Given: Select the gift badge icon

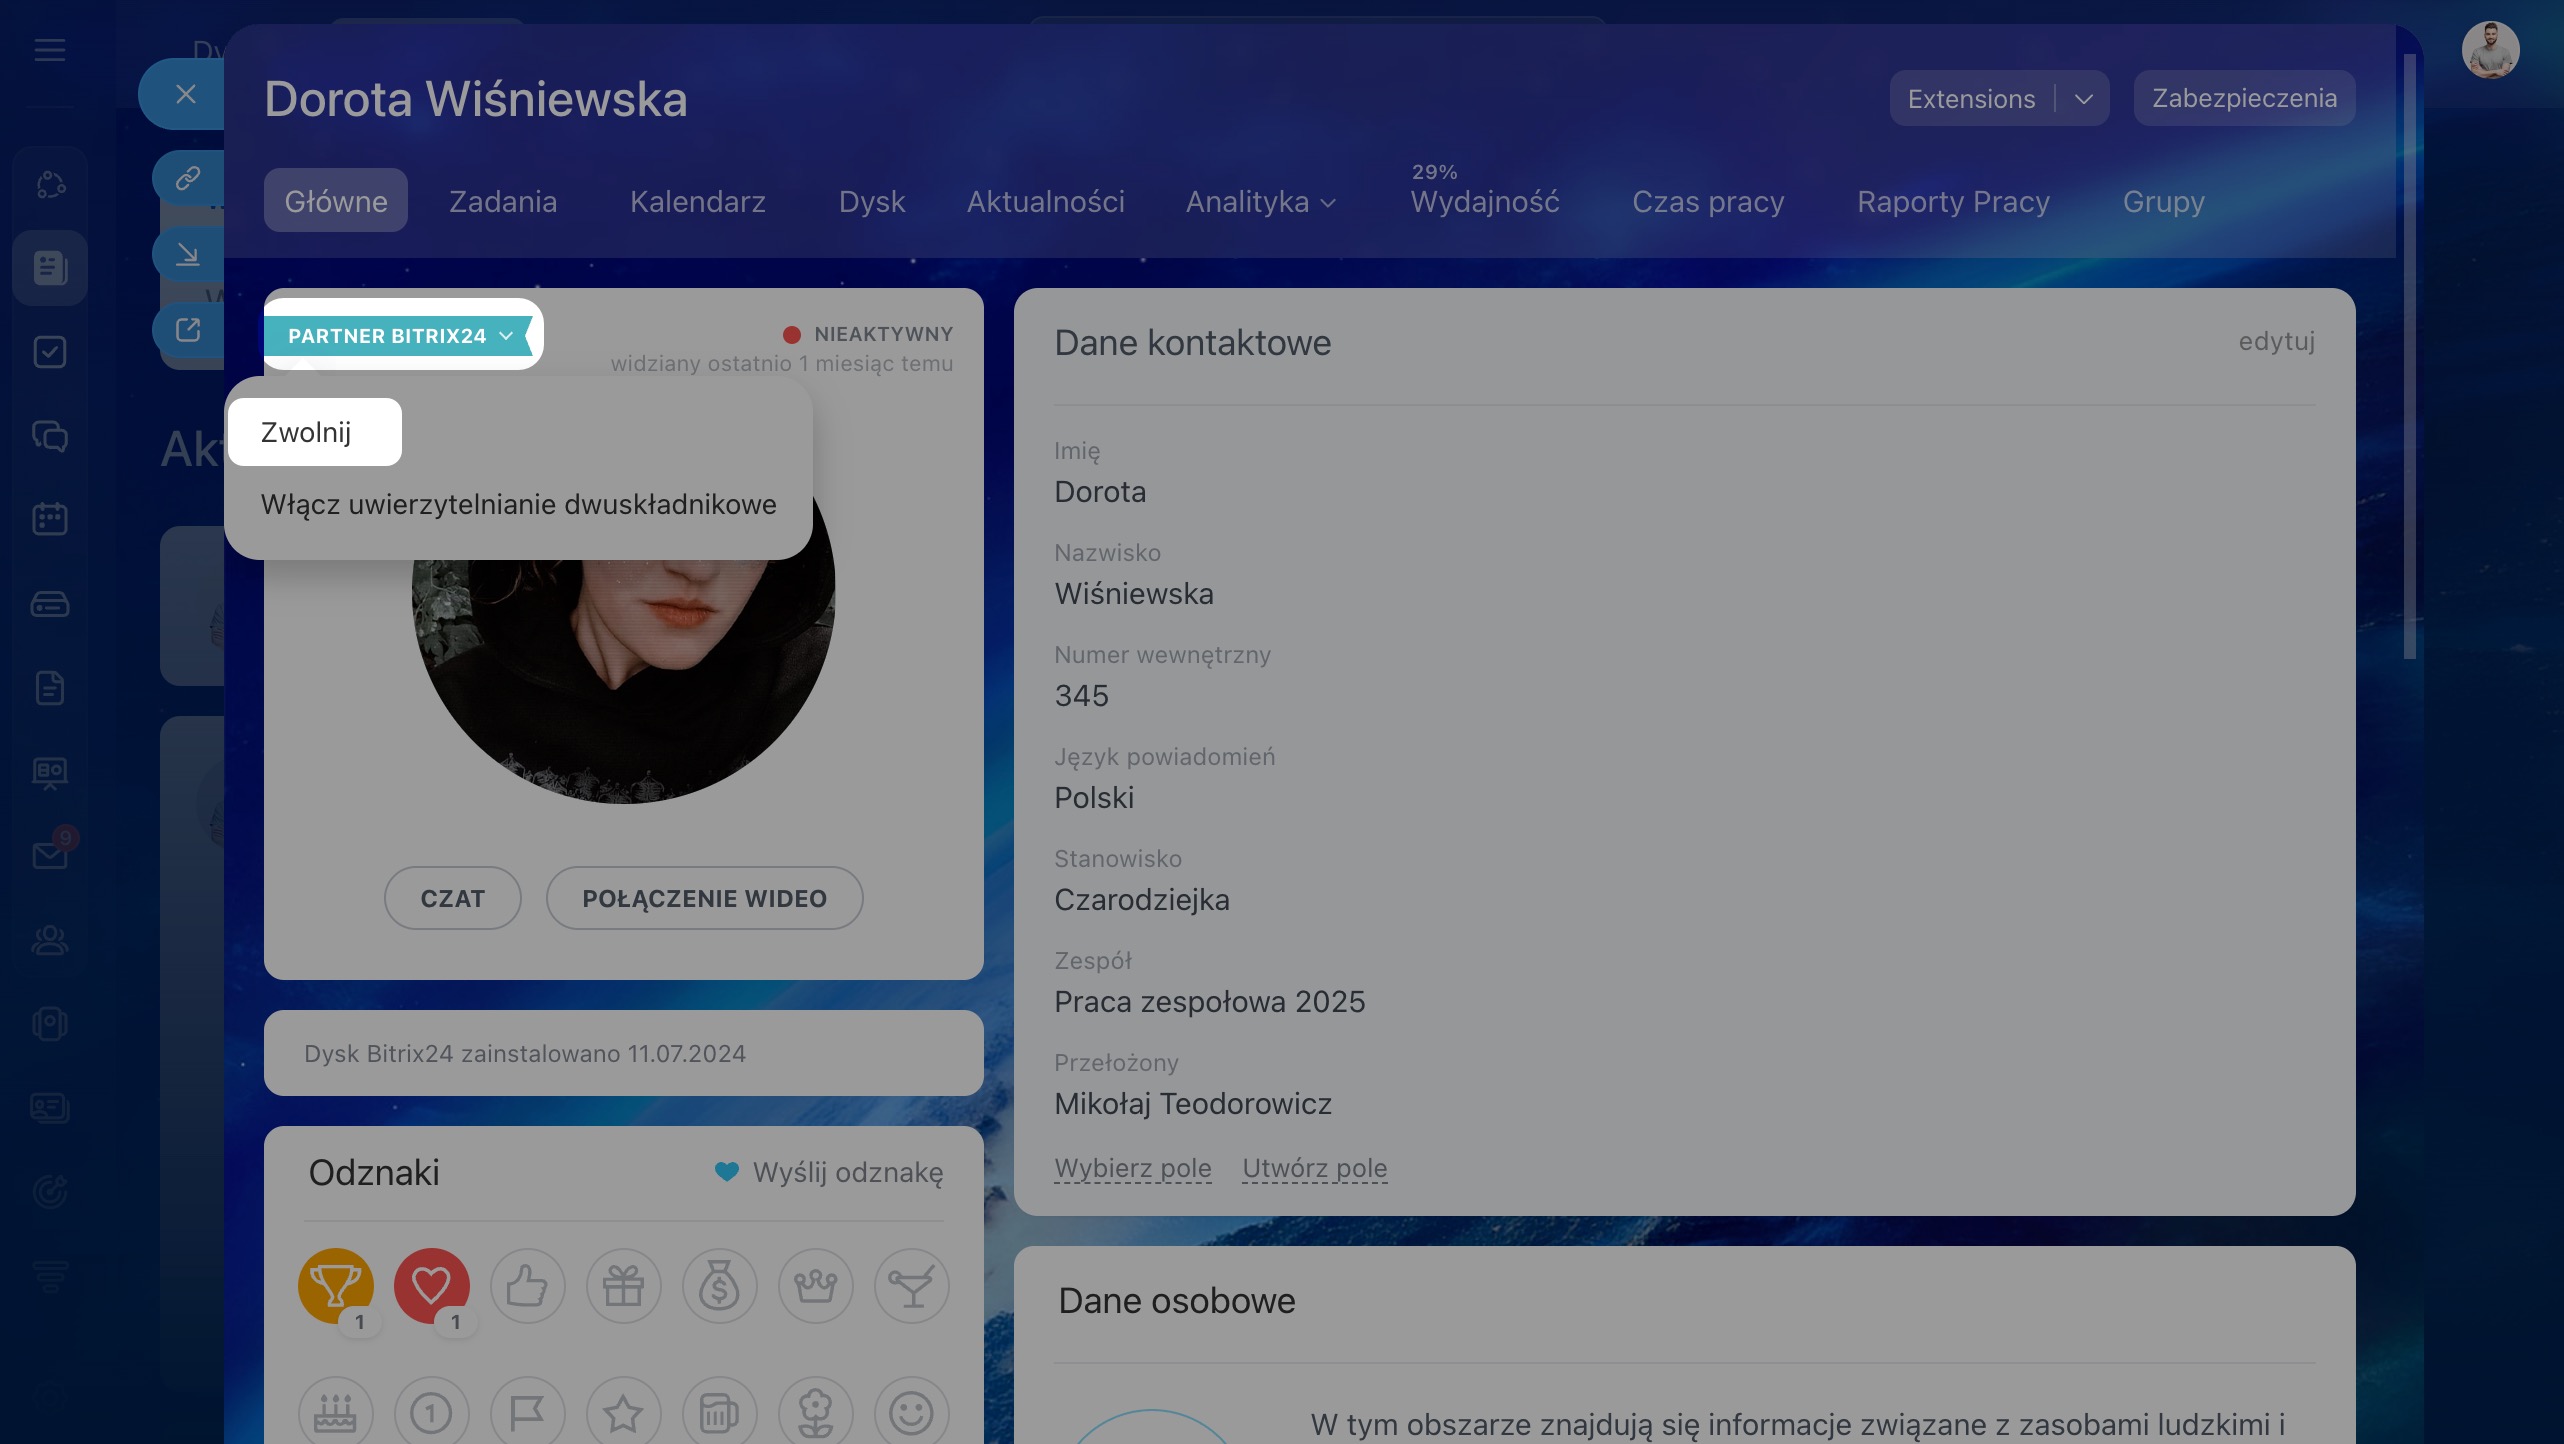Looking at the screenshot, I should (x=623, y=1286).
